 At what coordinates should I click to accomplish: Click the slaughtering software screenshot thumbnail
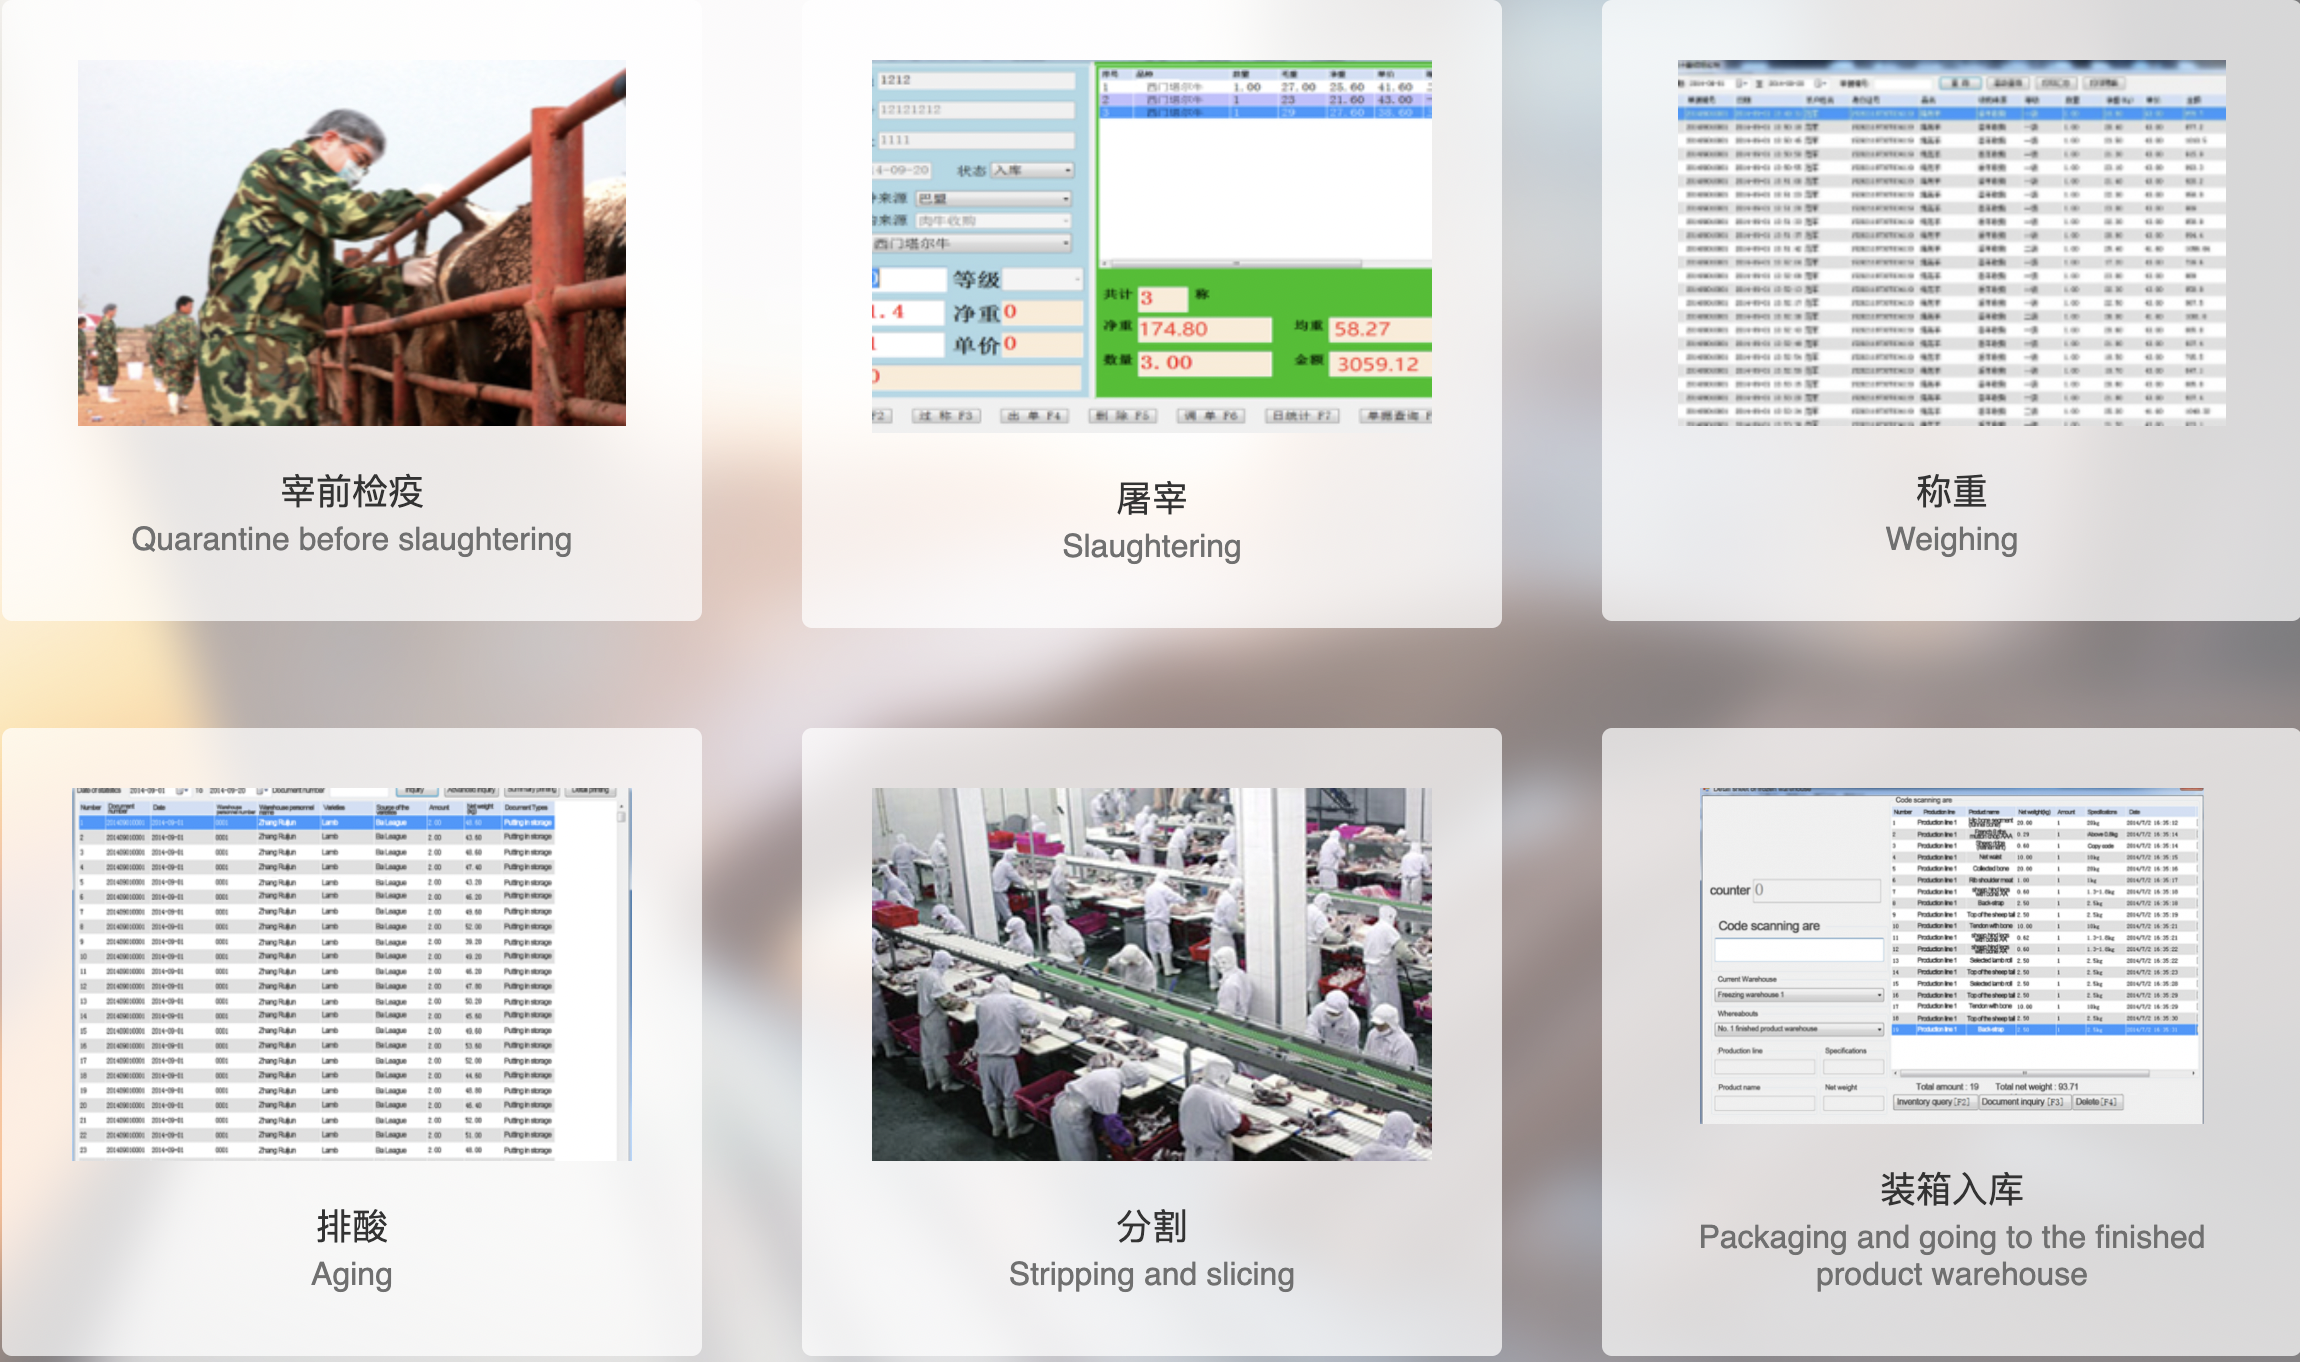(1151, 243)
